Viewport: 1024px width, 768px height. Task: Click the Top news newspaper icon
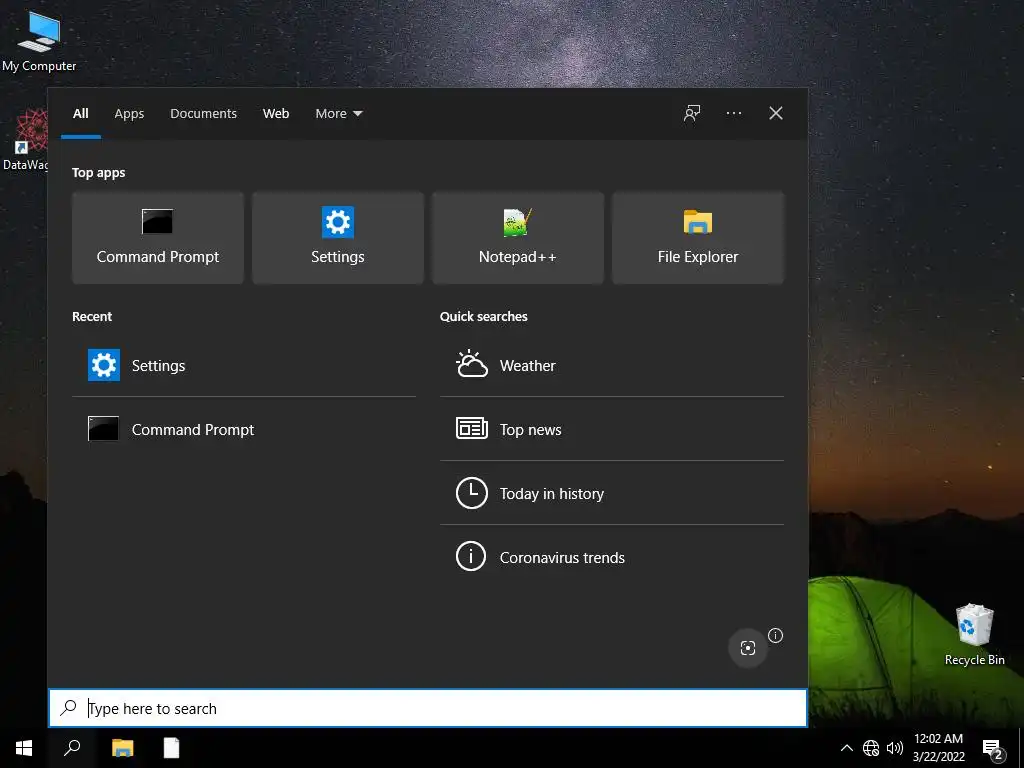(x=472, y=428)
